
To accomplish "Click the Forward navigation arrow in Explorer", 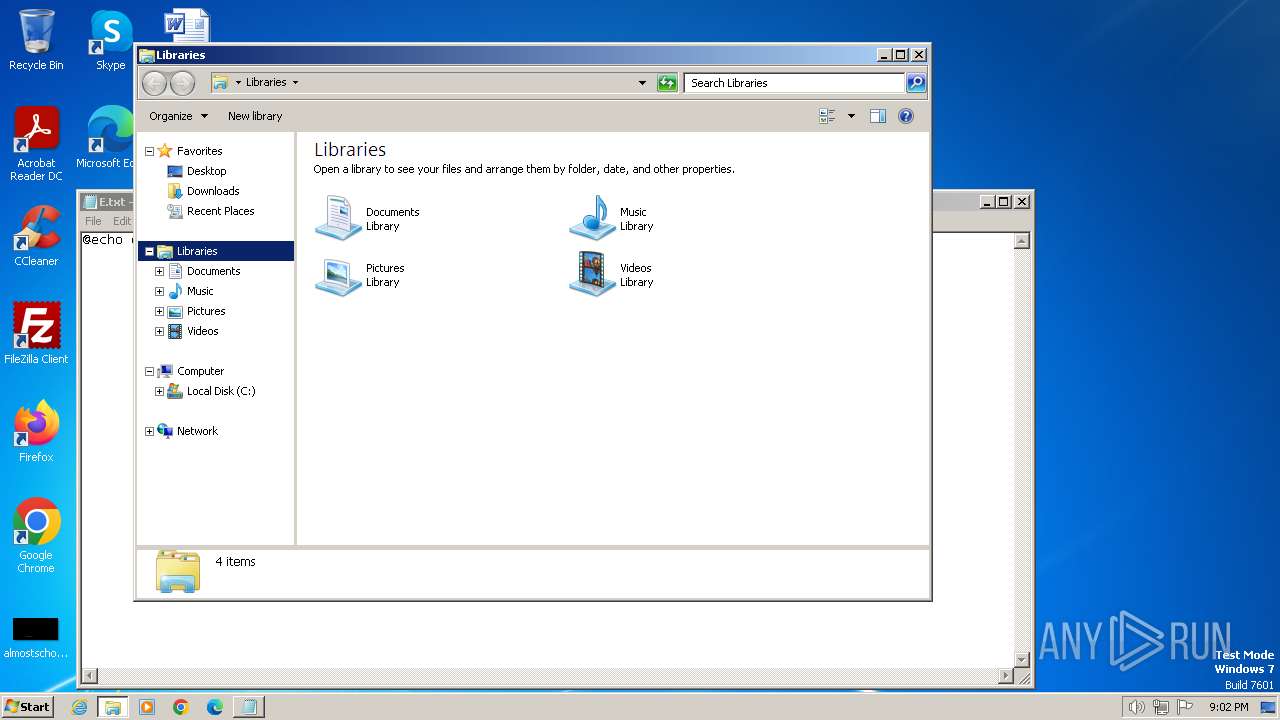I will (182, 83).
